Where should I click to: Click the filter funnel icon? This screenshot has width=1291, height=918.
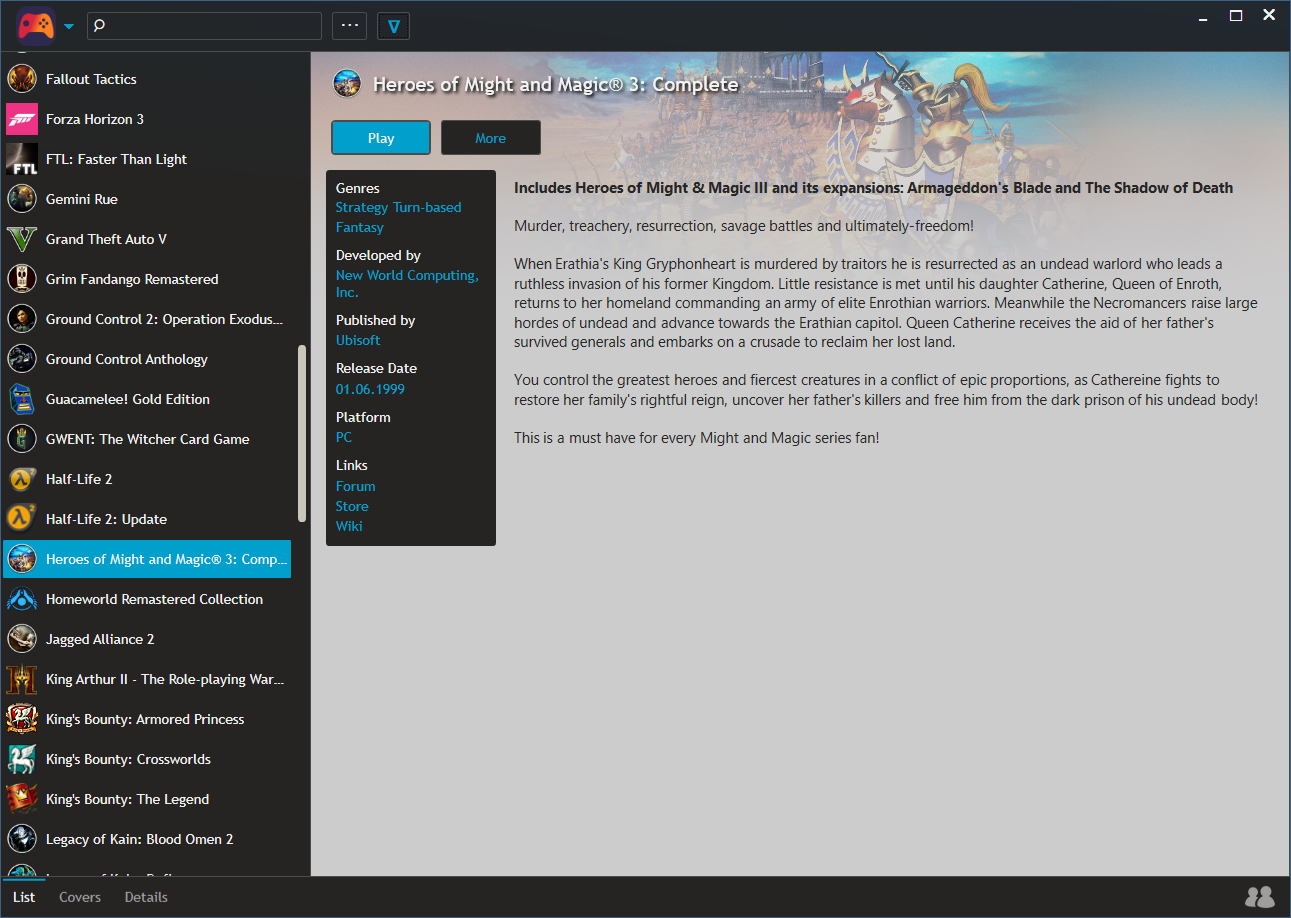click(x=393, y=26)
